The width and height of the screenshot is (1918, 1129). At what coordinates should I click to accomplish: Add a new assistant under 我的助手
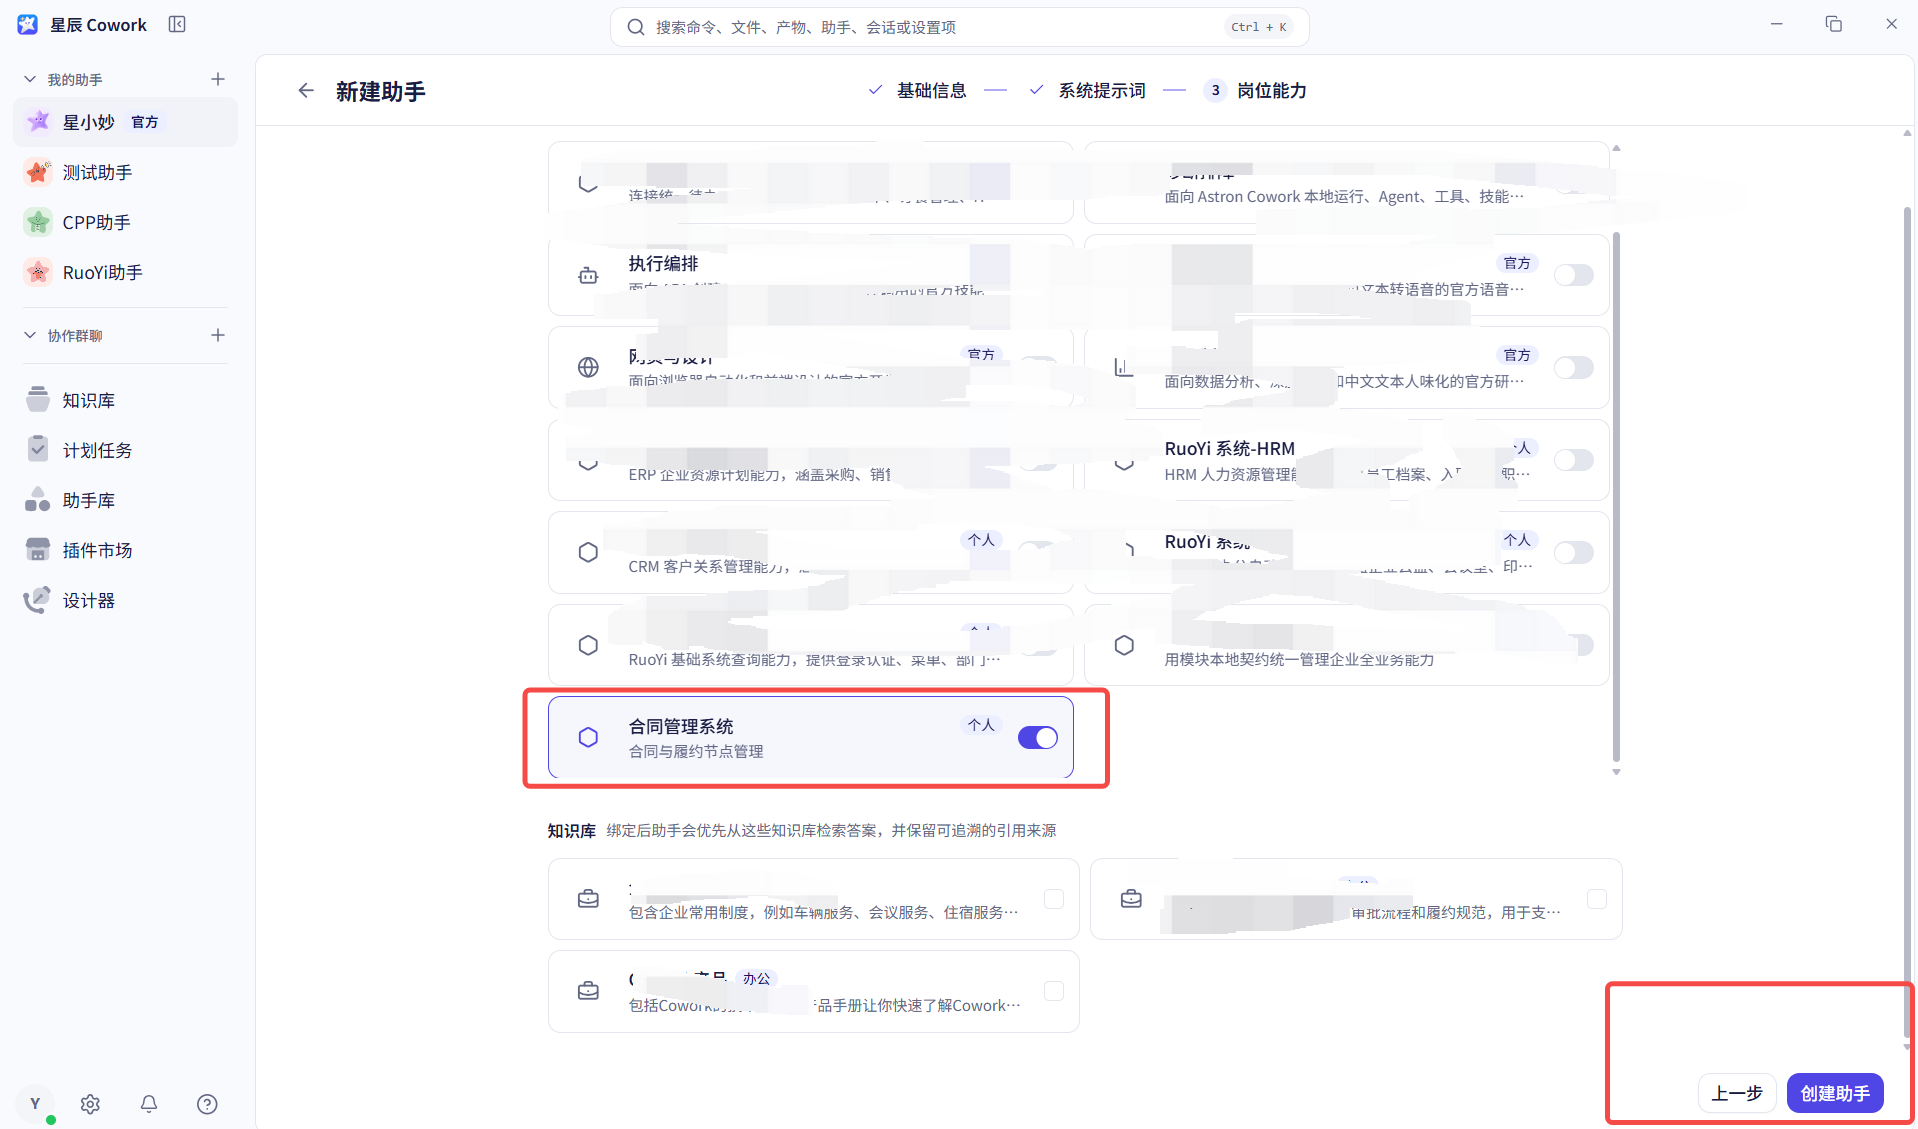point(218,79)
